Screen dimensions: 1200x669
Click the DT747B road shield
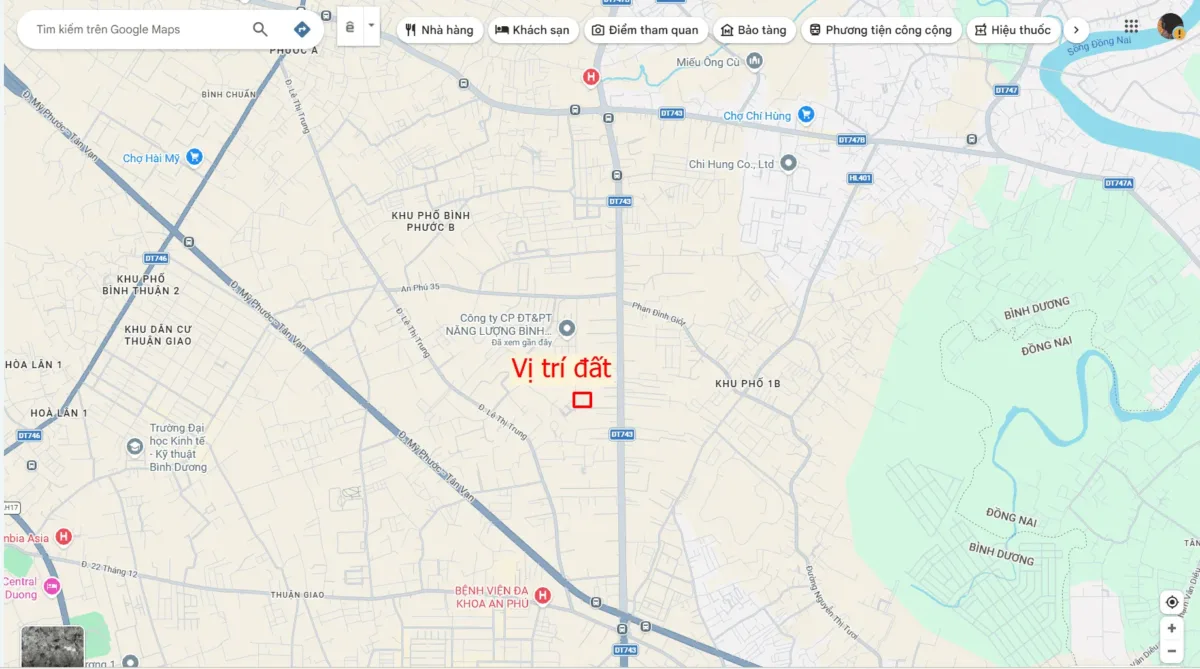tap(853, 139)
